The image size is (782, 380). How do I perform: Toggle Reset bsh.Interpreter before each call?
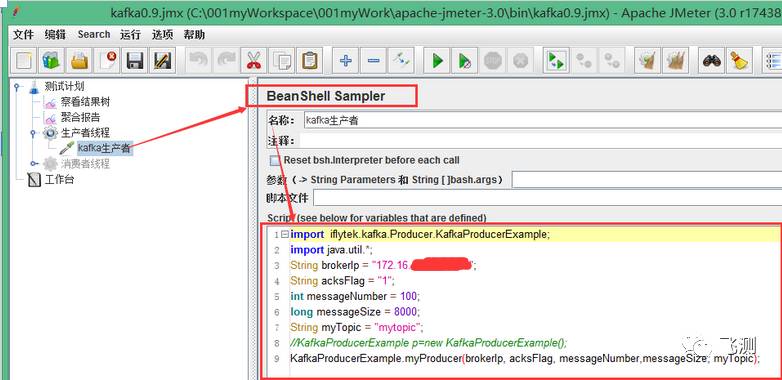click(x=275, y=161)
